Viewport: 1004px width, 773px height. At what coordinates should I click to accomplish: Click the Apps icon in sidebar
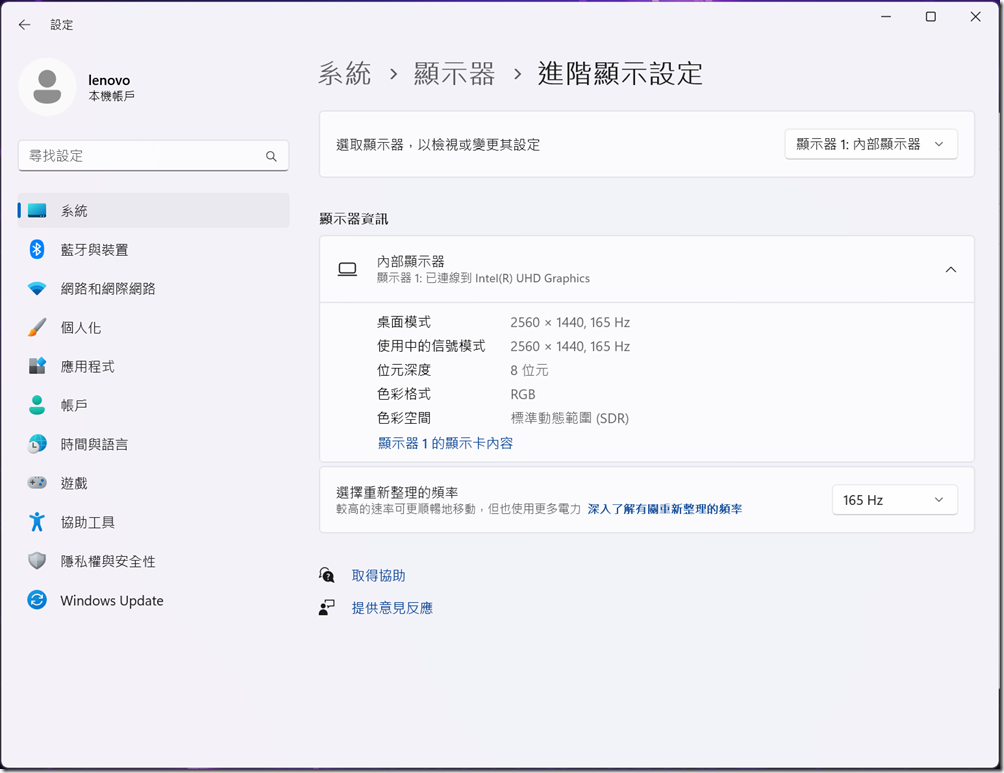pos(37,366)
